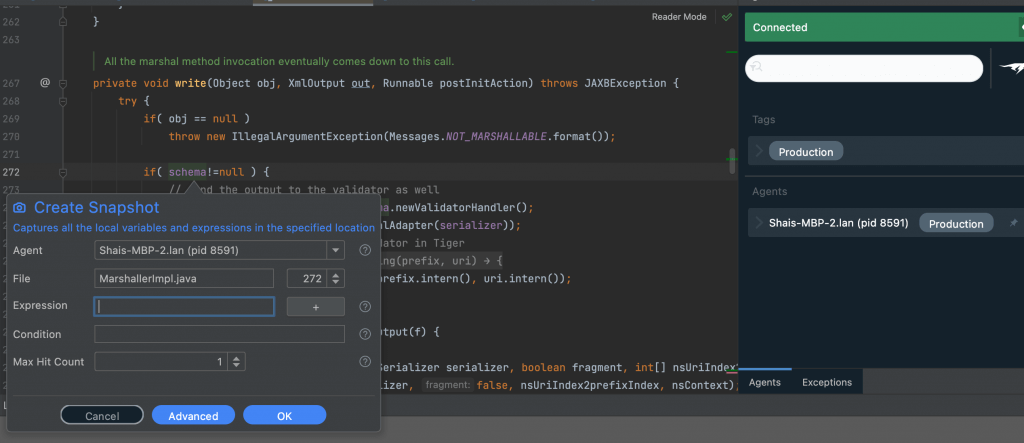Open the Agent dropdown in Create Snapshot
1024x443 pixels.
point(337,250)
